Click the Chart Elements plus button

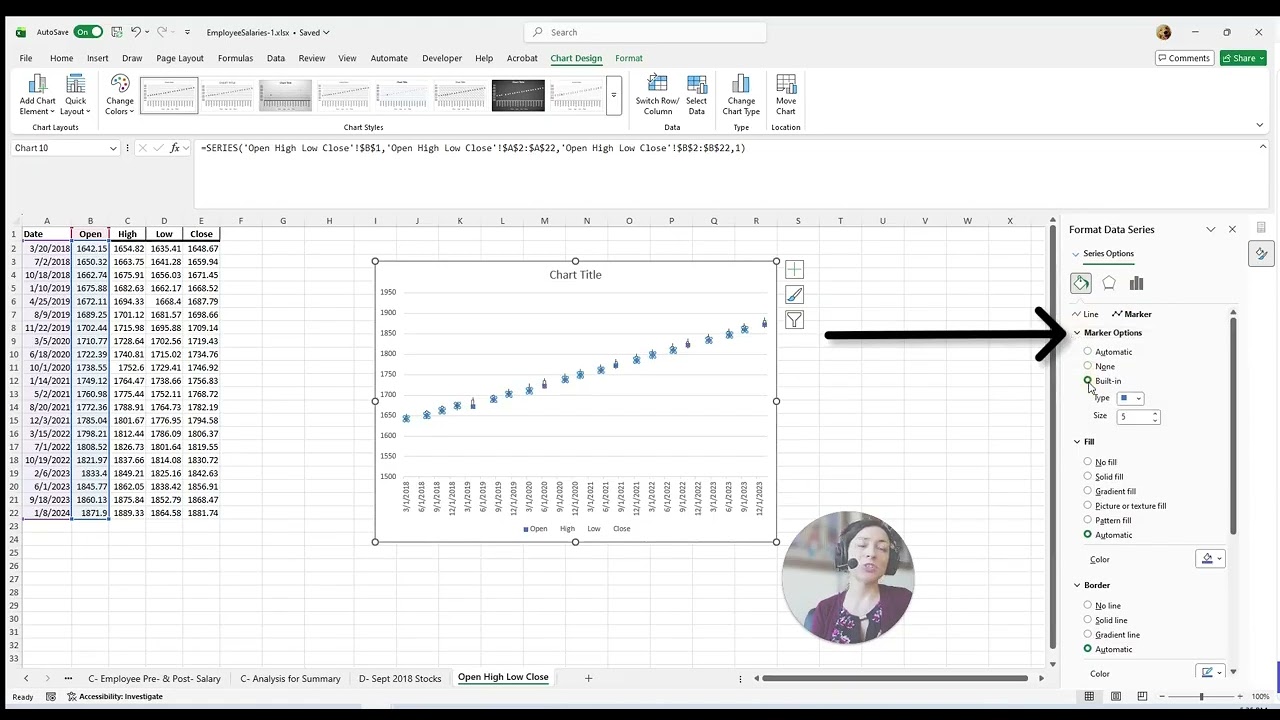point(794,269)
